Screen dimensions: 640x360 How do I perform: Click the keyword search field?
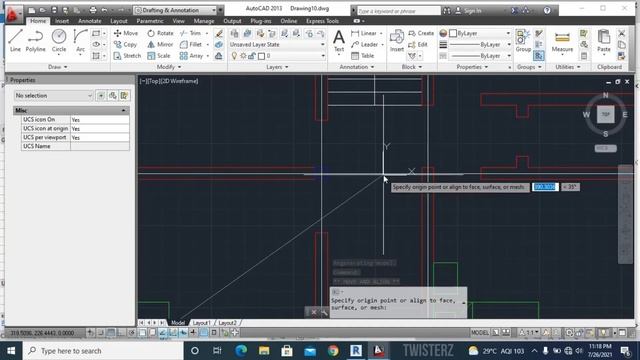[x=398, y=11]
